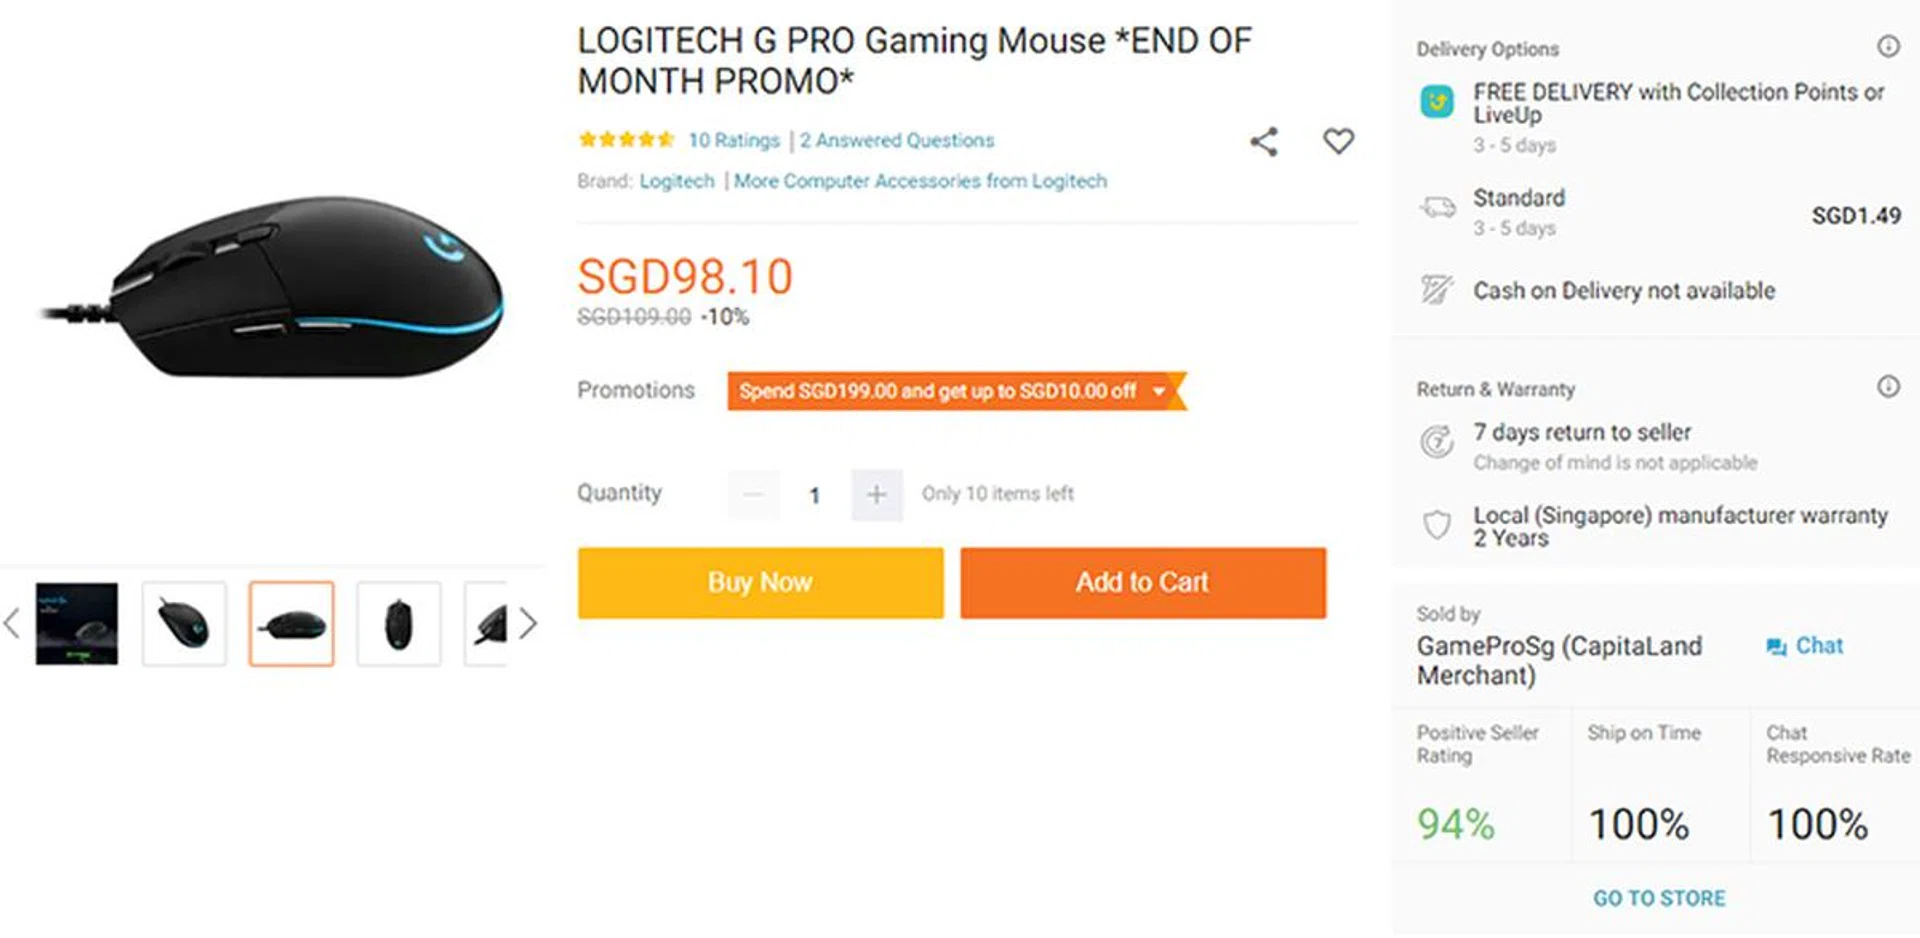Open More Computer Accessories from Logitech

point(920,181)
